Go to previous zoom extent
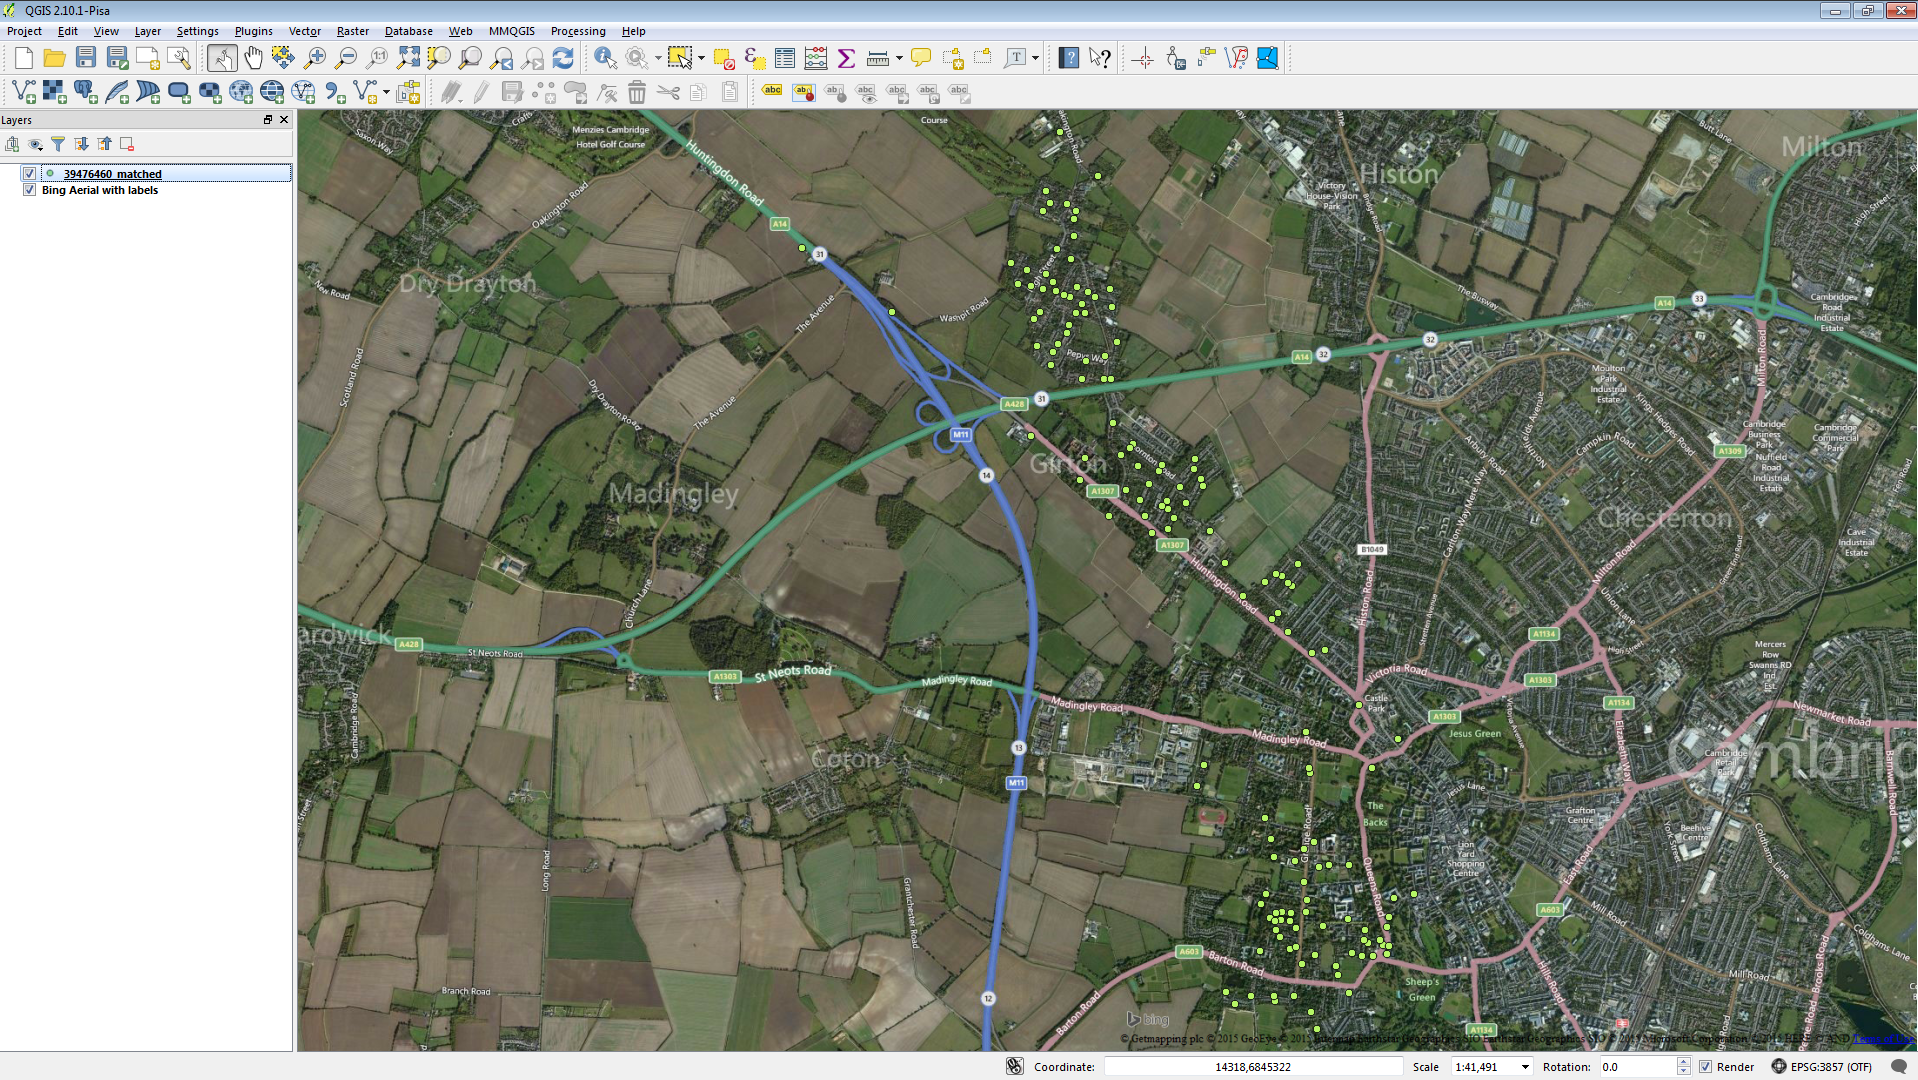 click(x=502, y=58)
